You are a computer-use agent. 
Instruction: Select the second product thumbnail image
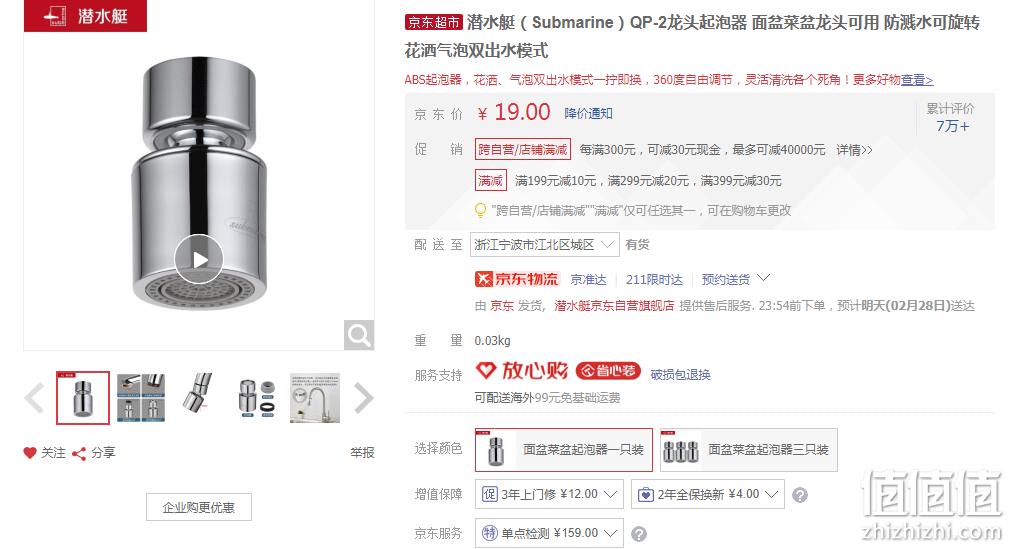[141, 397]
